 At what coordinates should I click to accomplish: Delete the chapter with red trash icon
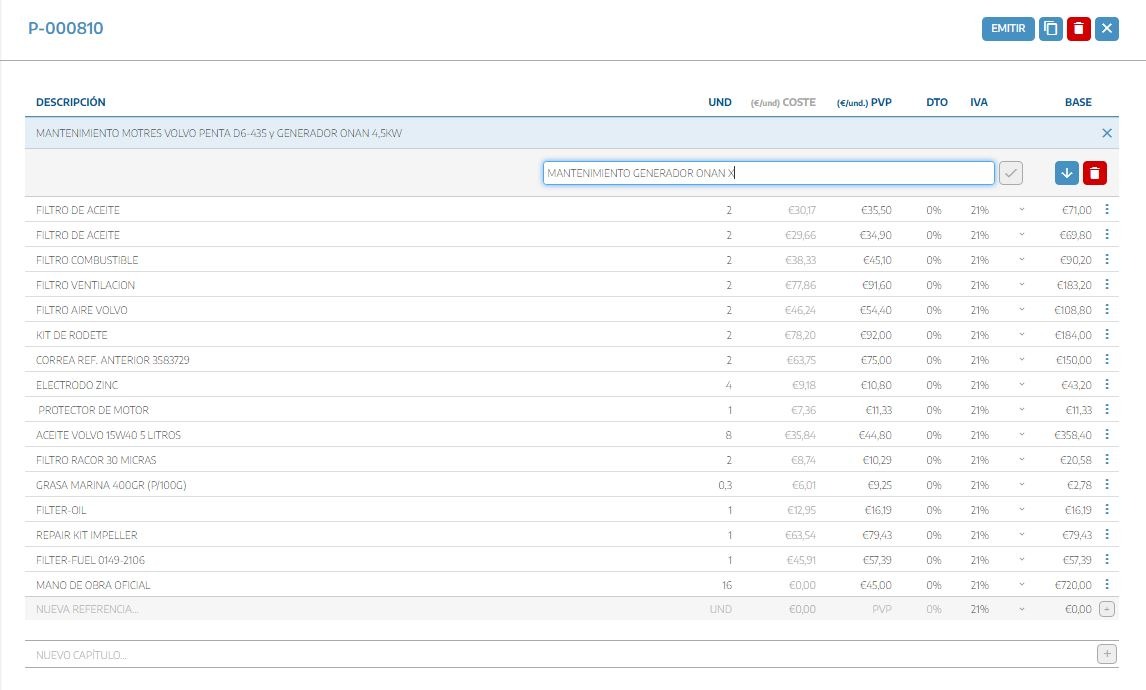pos(1095,173)
